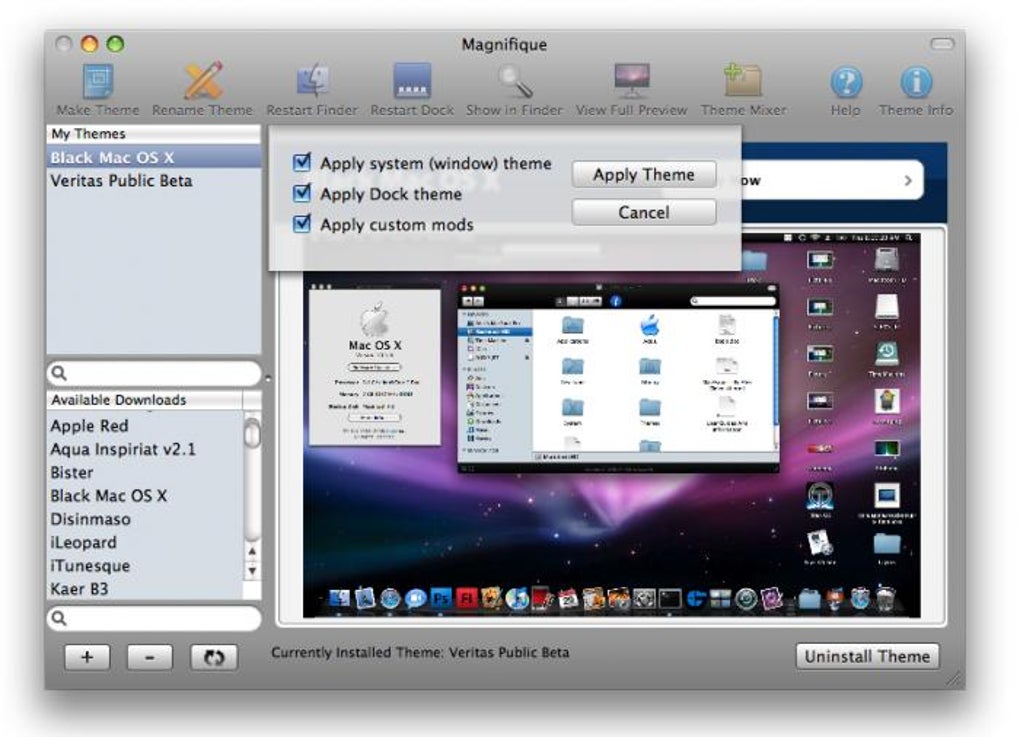Choose Aqua Inspiriat v2.1 download
Screen dimensions: 1020x737
point(144,449)
